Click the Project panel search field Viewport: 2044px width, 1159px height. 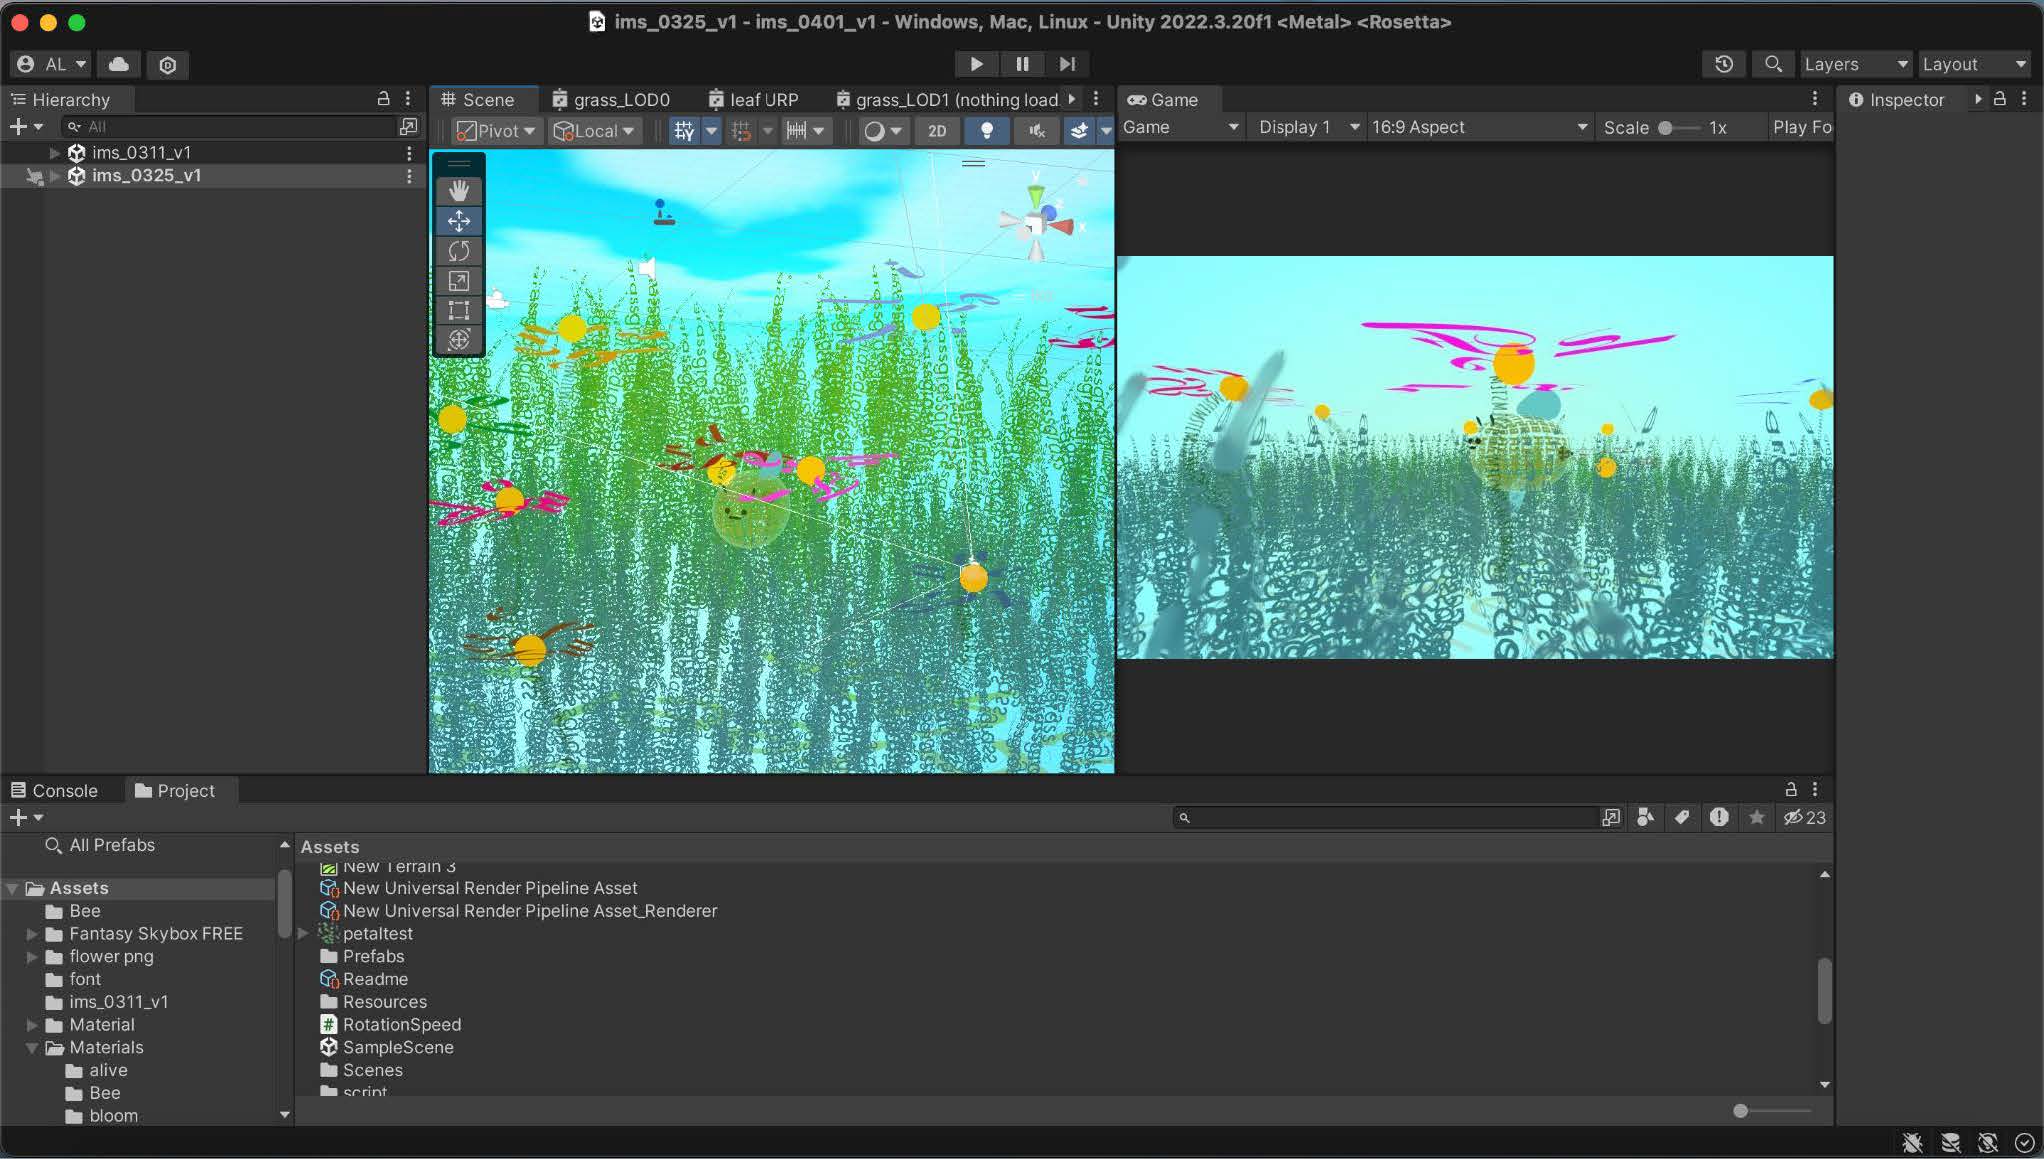tap(1390, 818)
